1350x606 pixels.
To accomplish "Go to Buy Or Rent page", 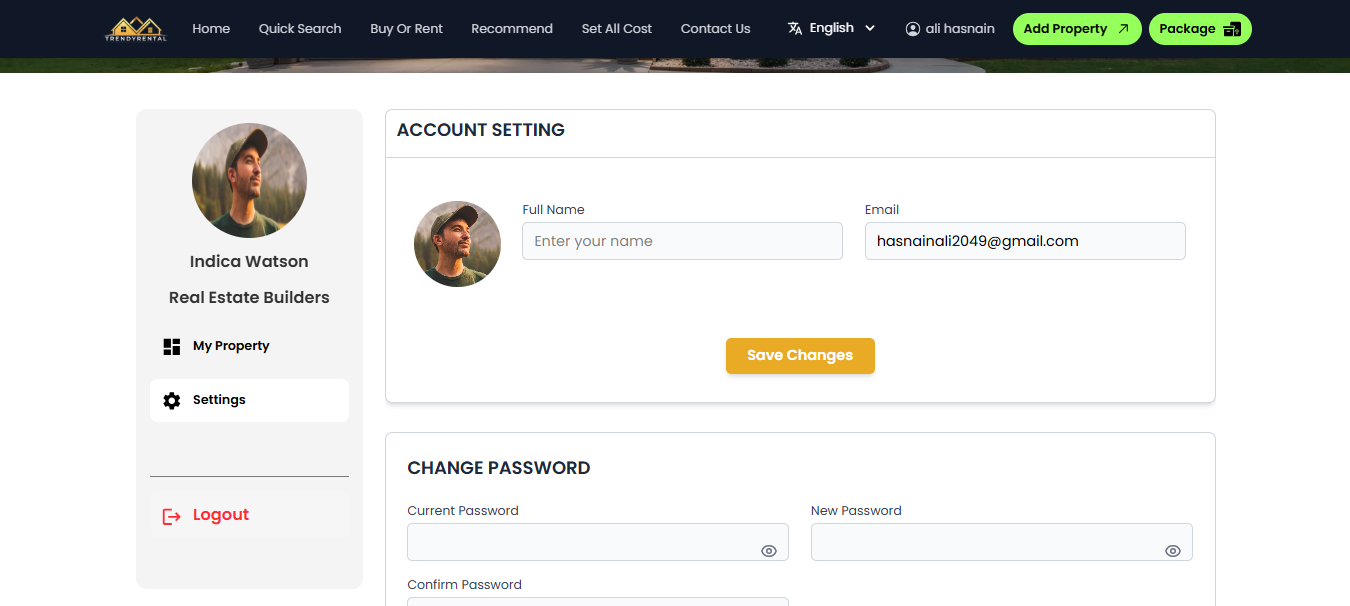I will tap(406, 29).
